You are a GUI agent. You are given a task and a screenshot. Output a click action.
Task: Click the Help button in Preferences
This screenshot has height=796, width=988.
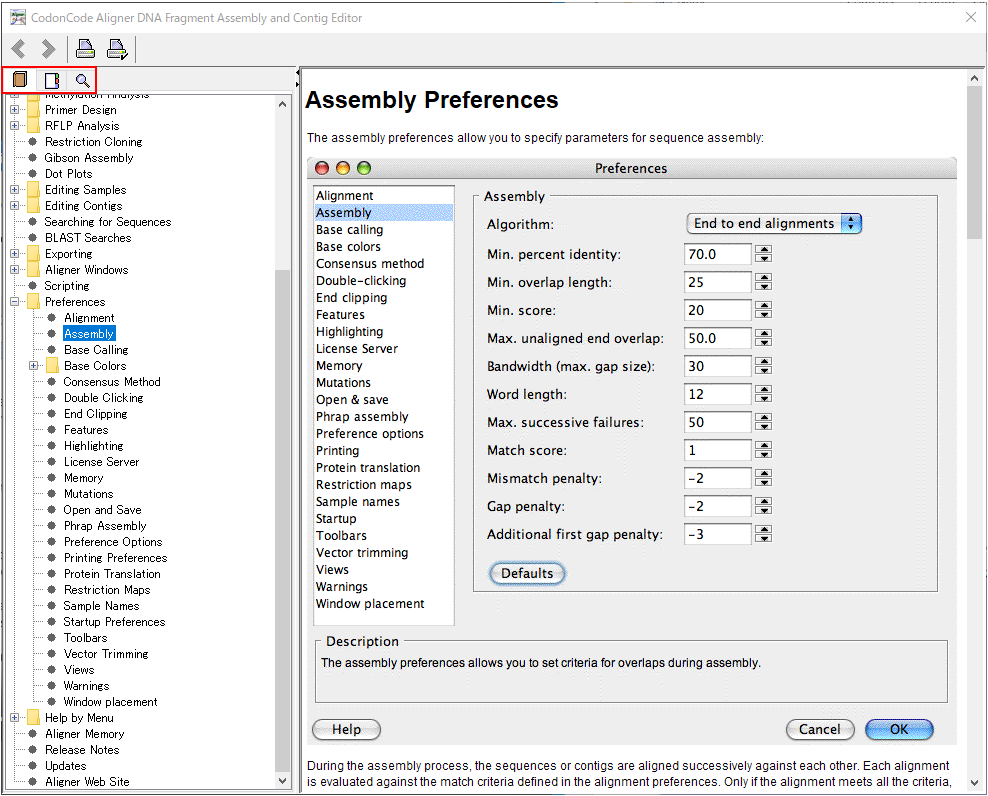pyautogui.click(x=347, y=729)
